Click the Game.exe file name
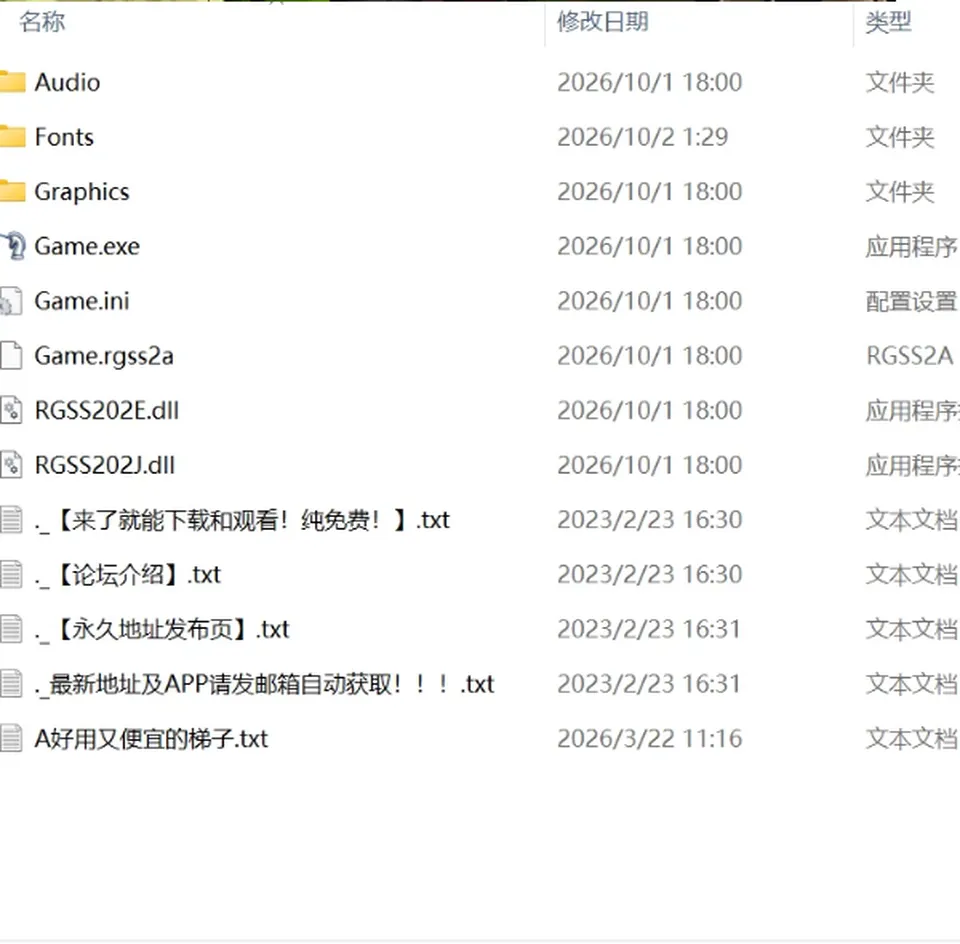 [87, 246]
